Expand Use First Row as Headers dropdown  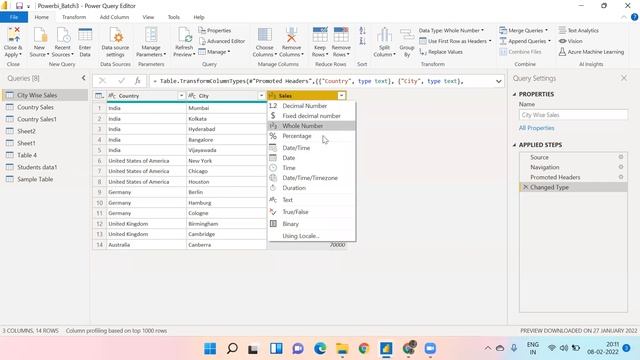490,41
